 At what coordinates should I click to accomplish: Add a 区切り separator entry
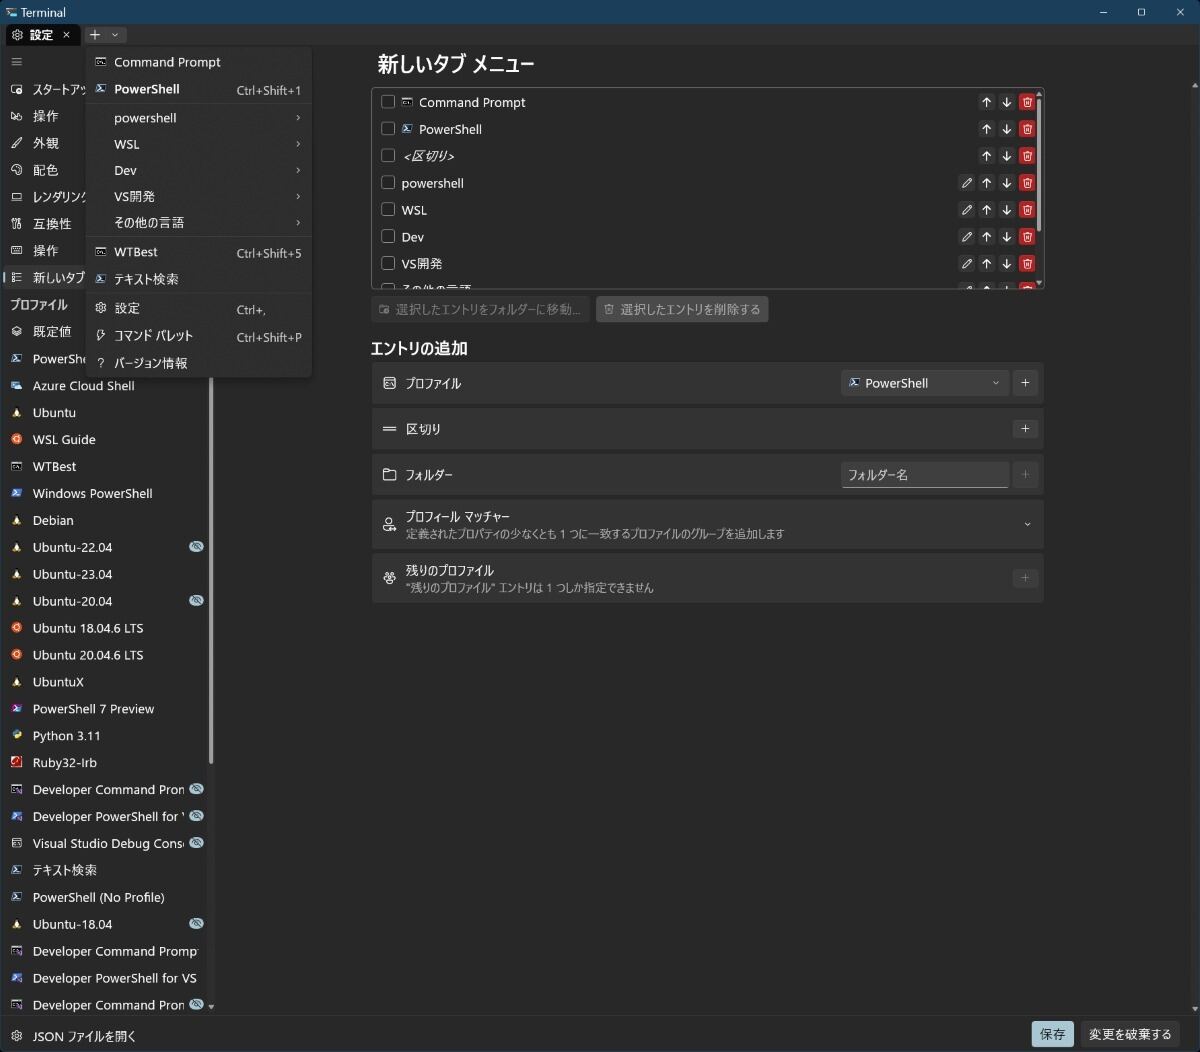[x=1025, y=429]
